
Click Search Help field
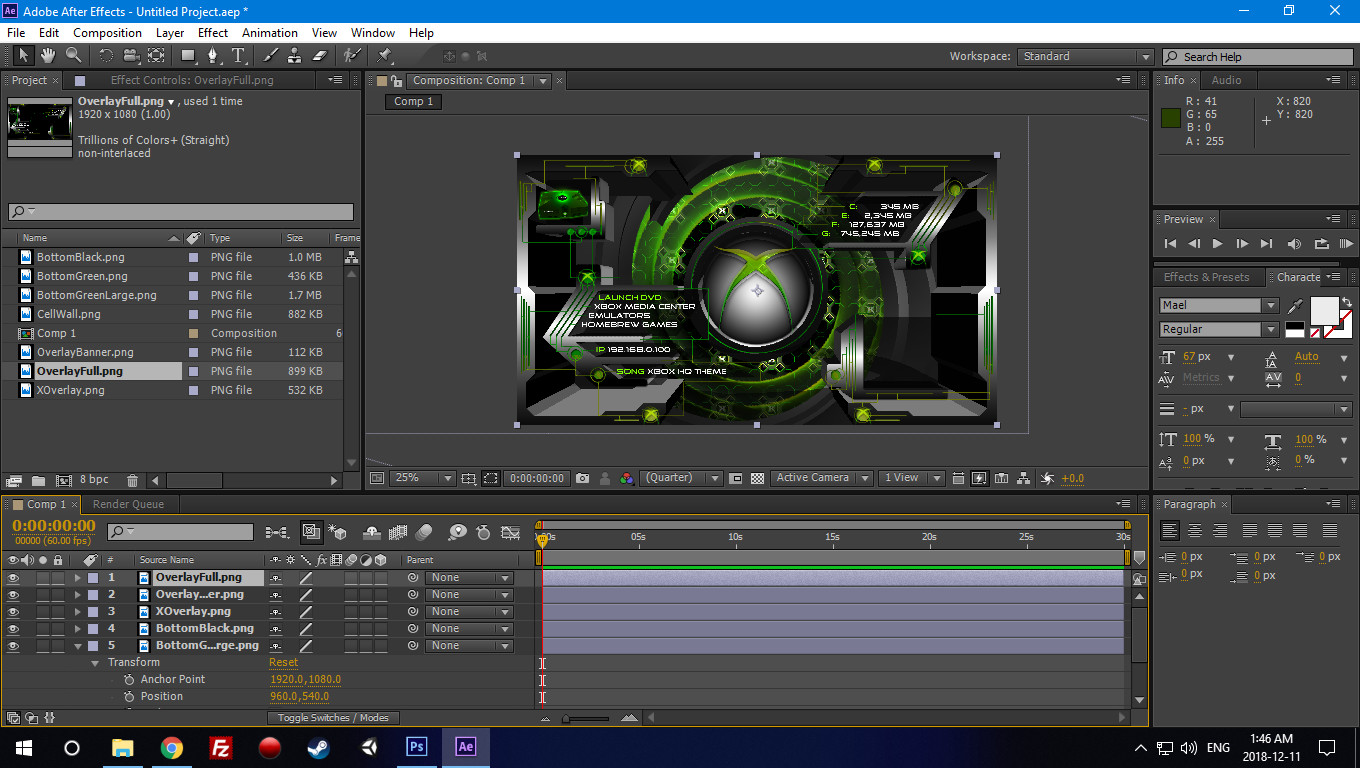(x=1256, y=57)
